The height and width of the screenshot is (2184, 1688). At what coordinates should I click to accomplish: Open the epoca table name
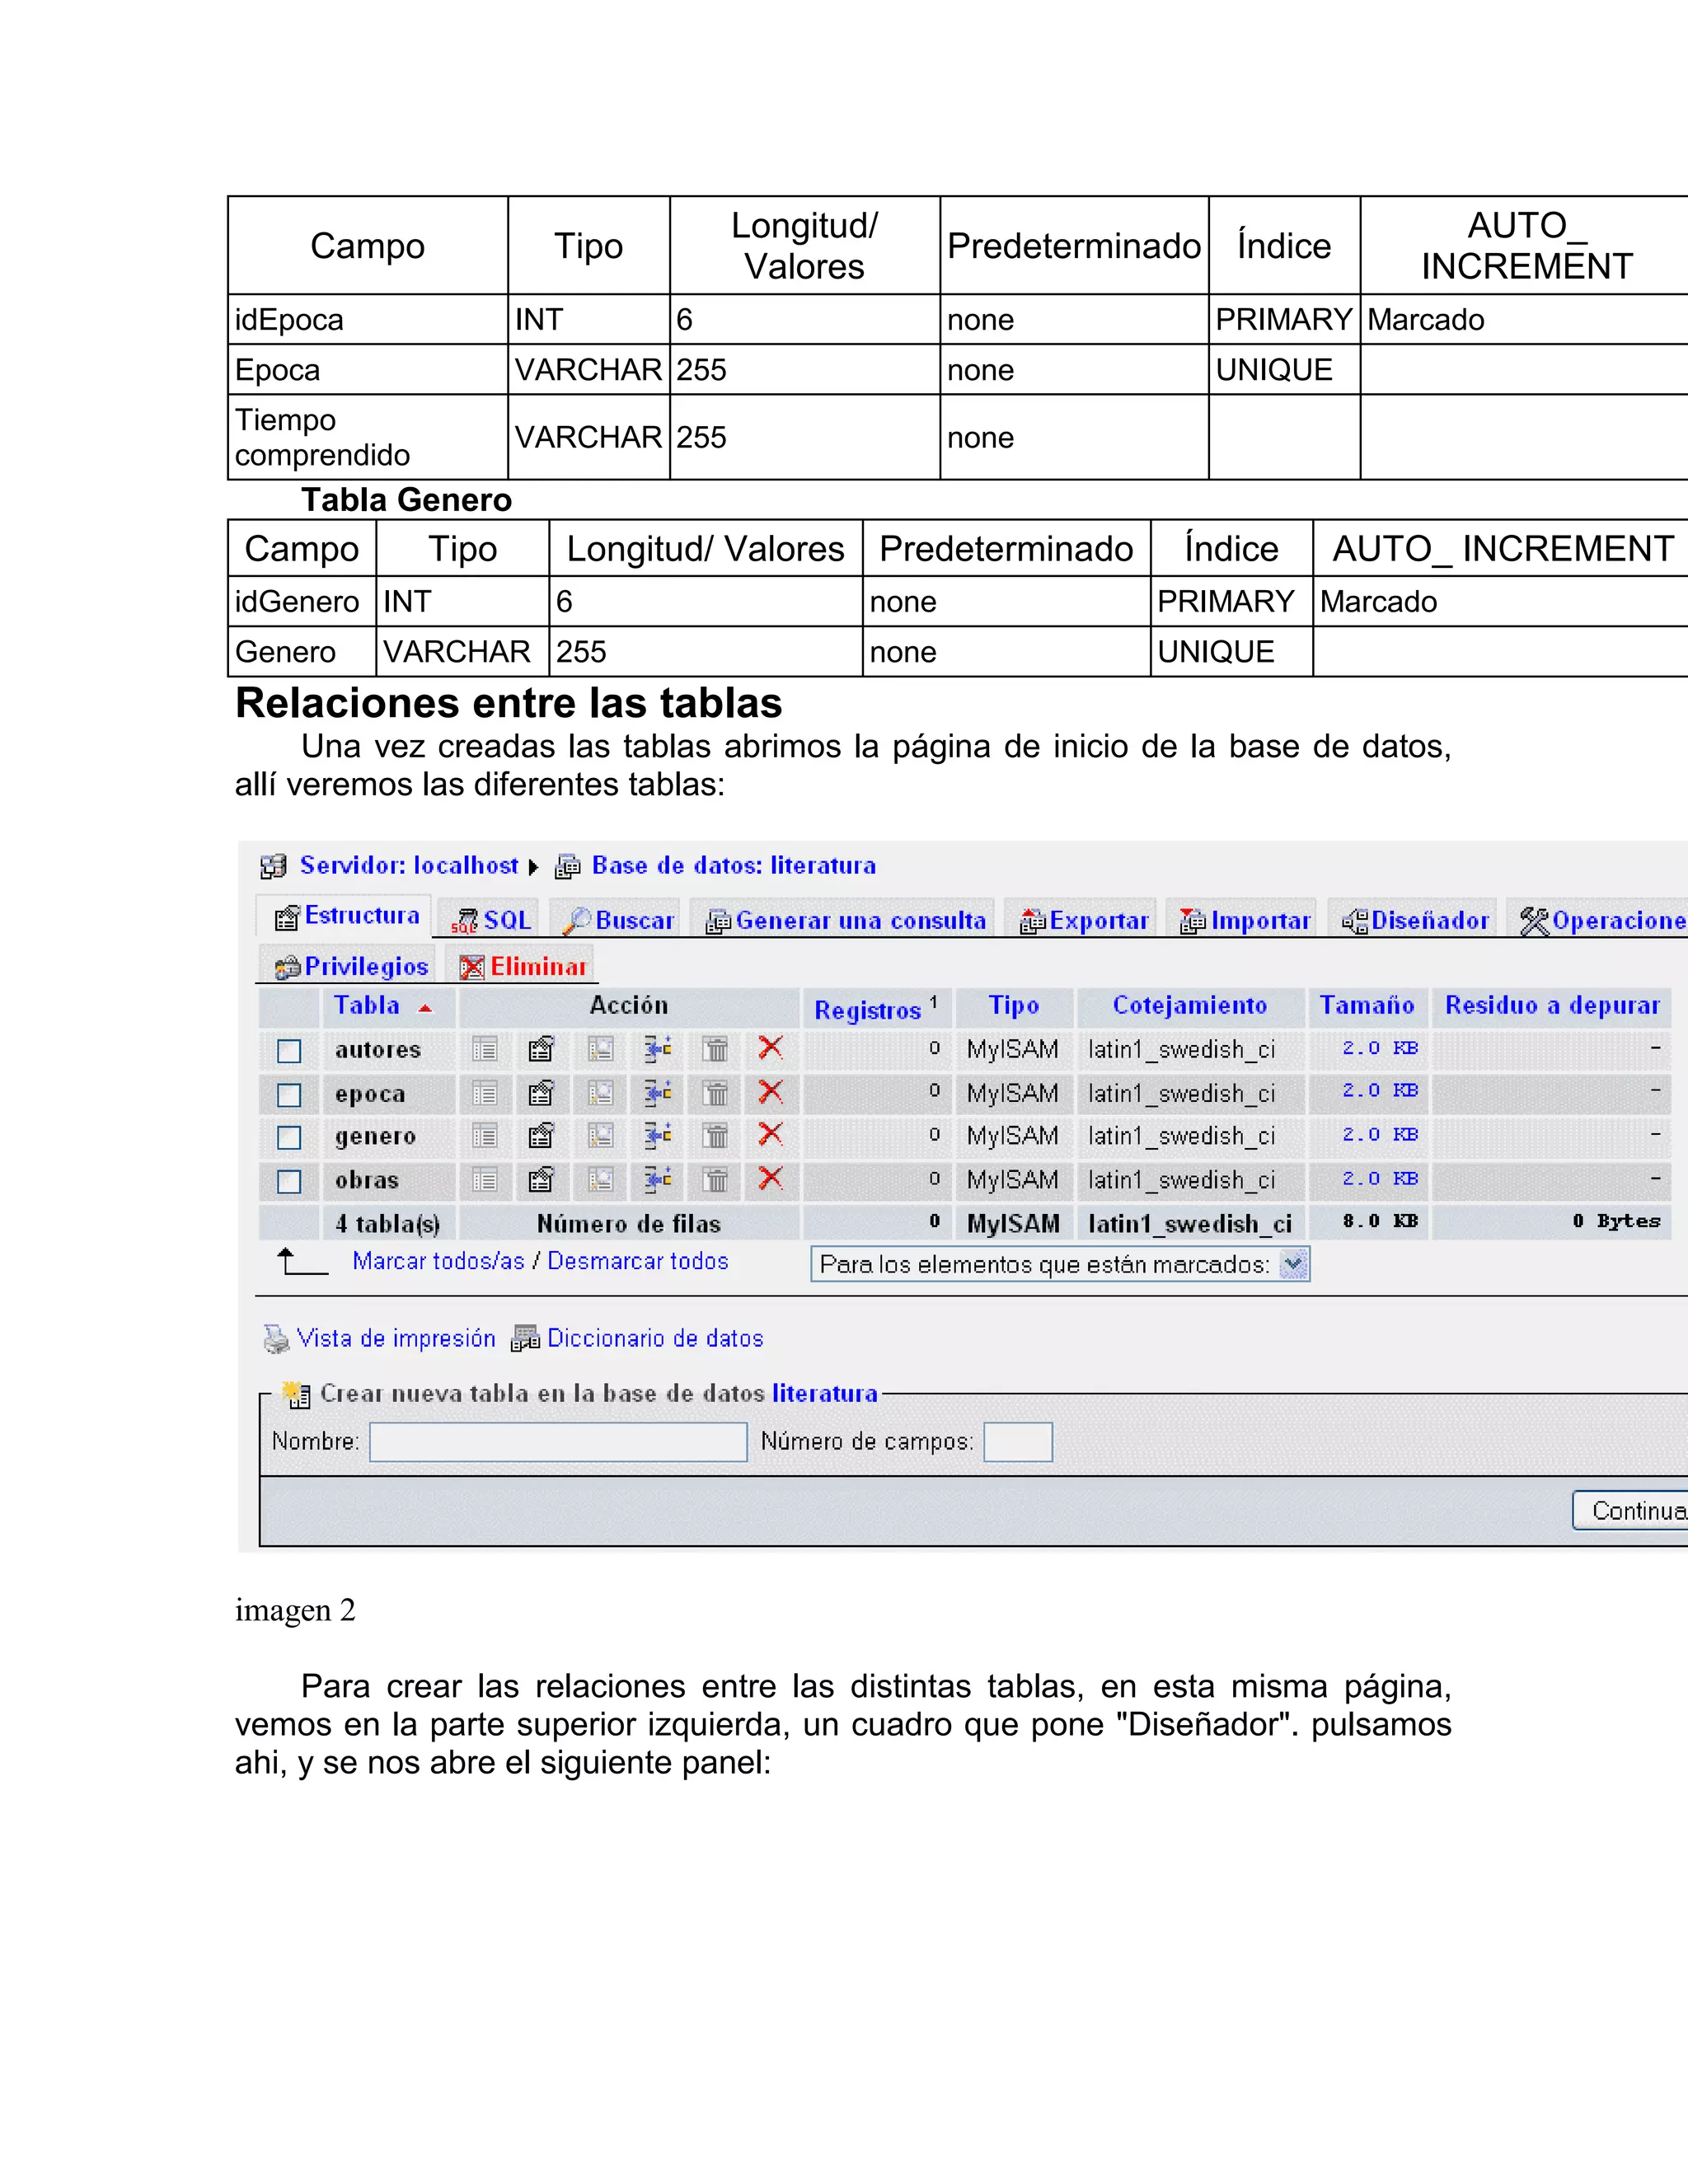[370, 1095]
